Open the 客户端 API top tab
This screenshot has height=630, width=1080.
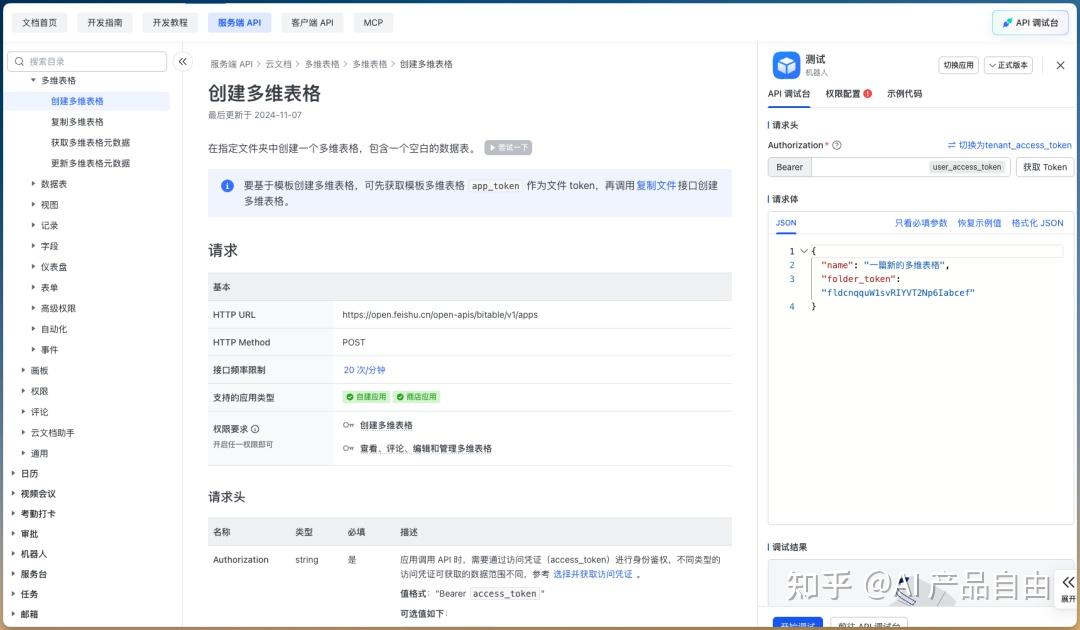point(312,23)
